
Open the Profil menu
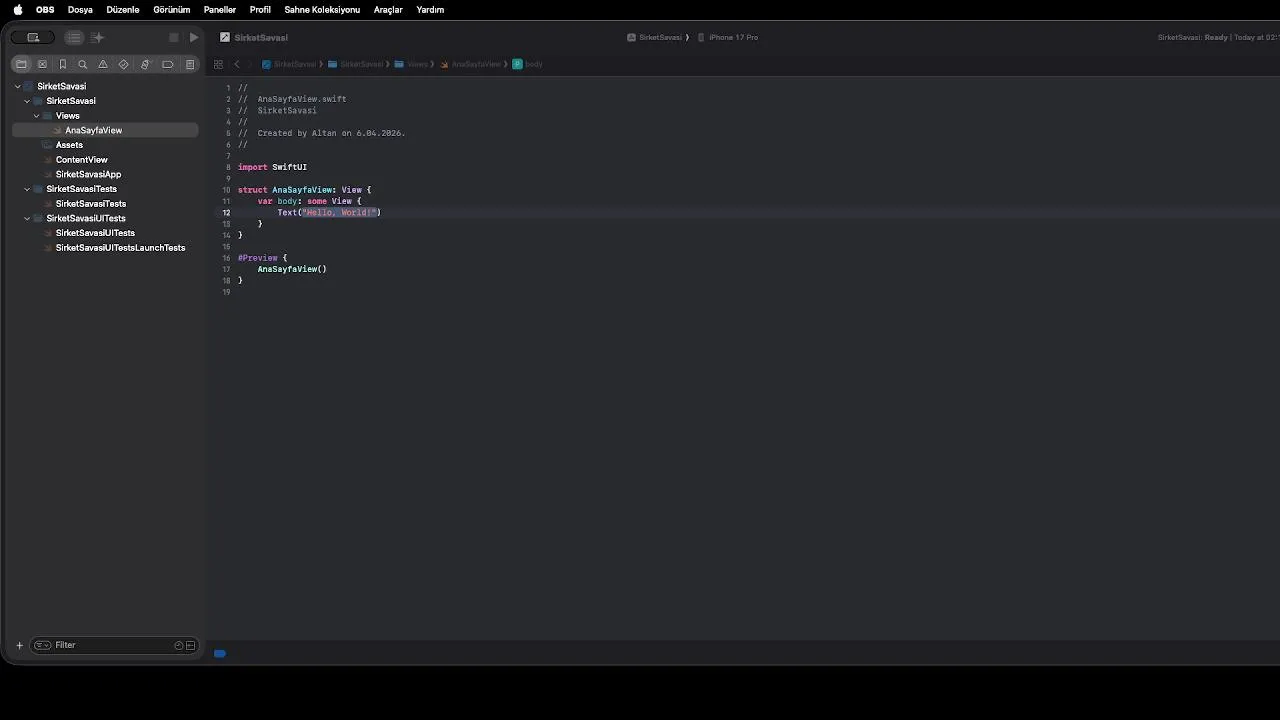click(260, 10)
